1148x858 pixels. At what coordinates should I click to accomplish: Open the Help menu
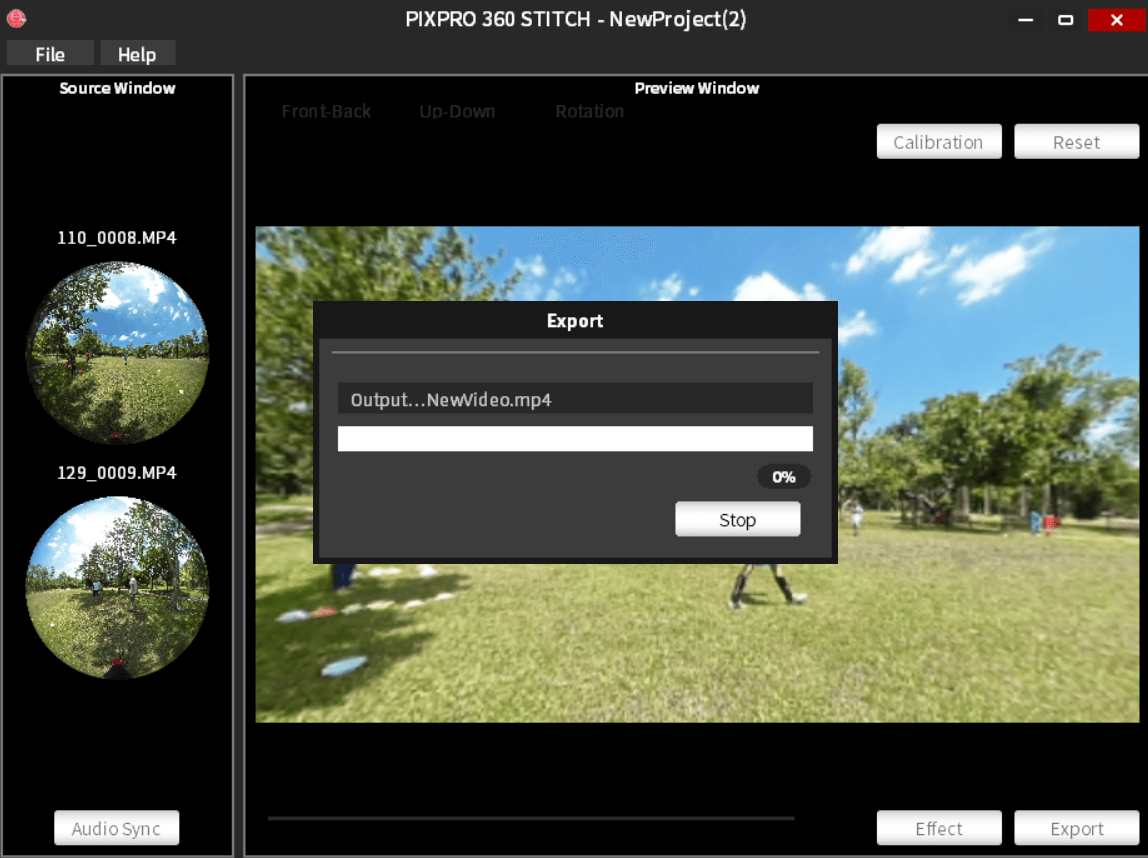(137, 54)
